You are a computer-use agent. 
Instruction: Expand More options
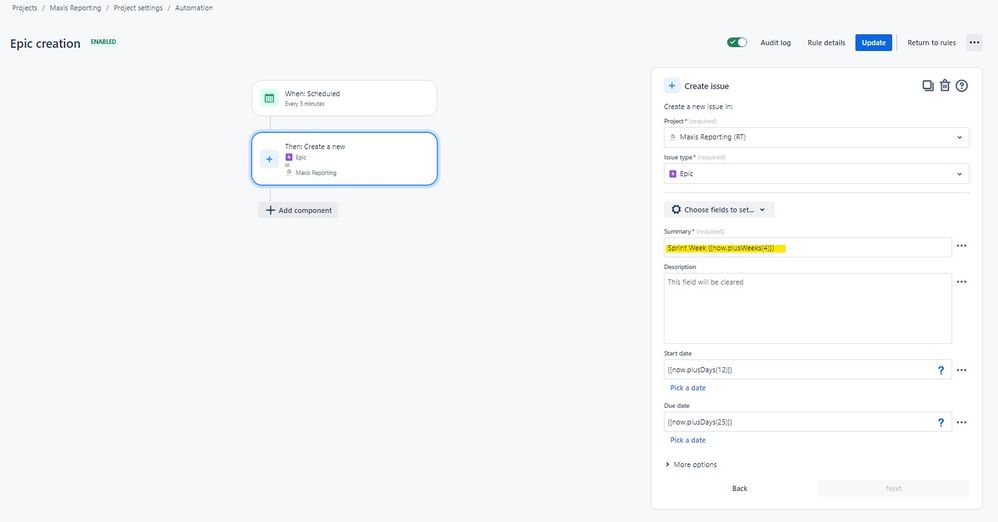[x=691, y=465]
